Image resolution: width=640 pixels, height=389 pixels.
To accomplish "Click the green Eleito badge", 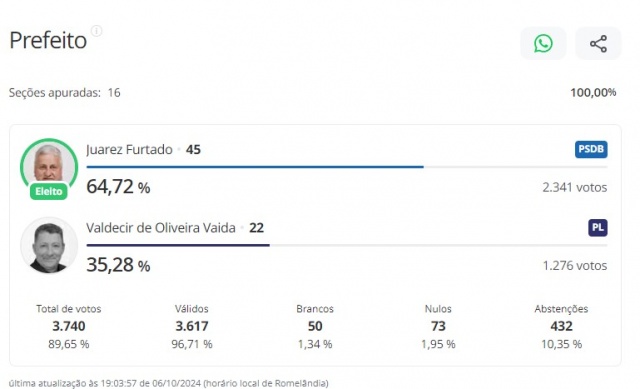I will (49, 191).
